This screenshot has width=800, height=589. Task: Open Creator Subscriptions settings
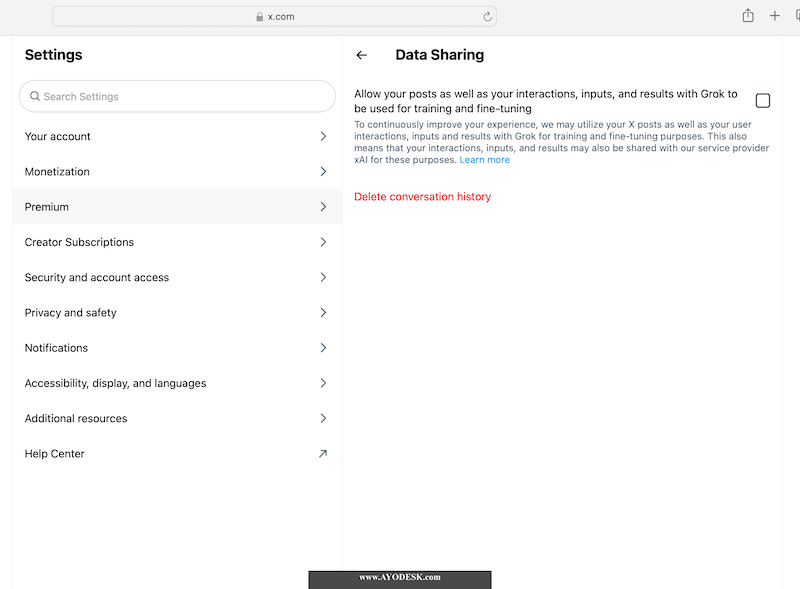coord(79,242)
